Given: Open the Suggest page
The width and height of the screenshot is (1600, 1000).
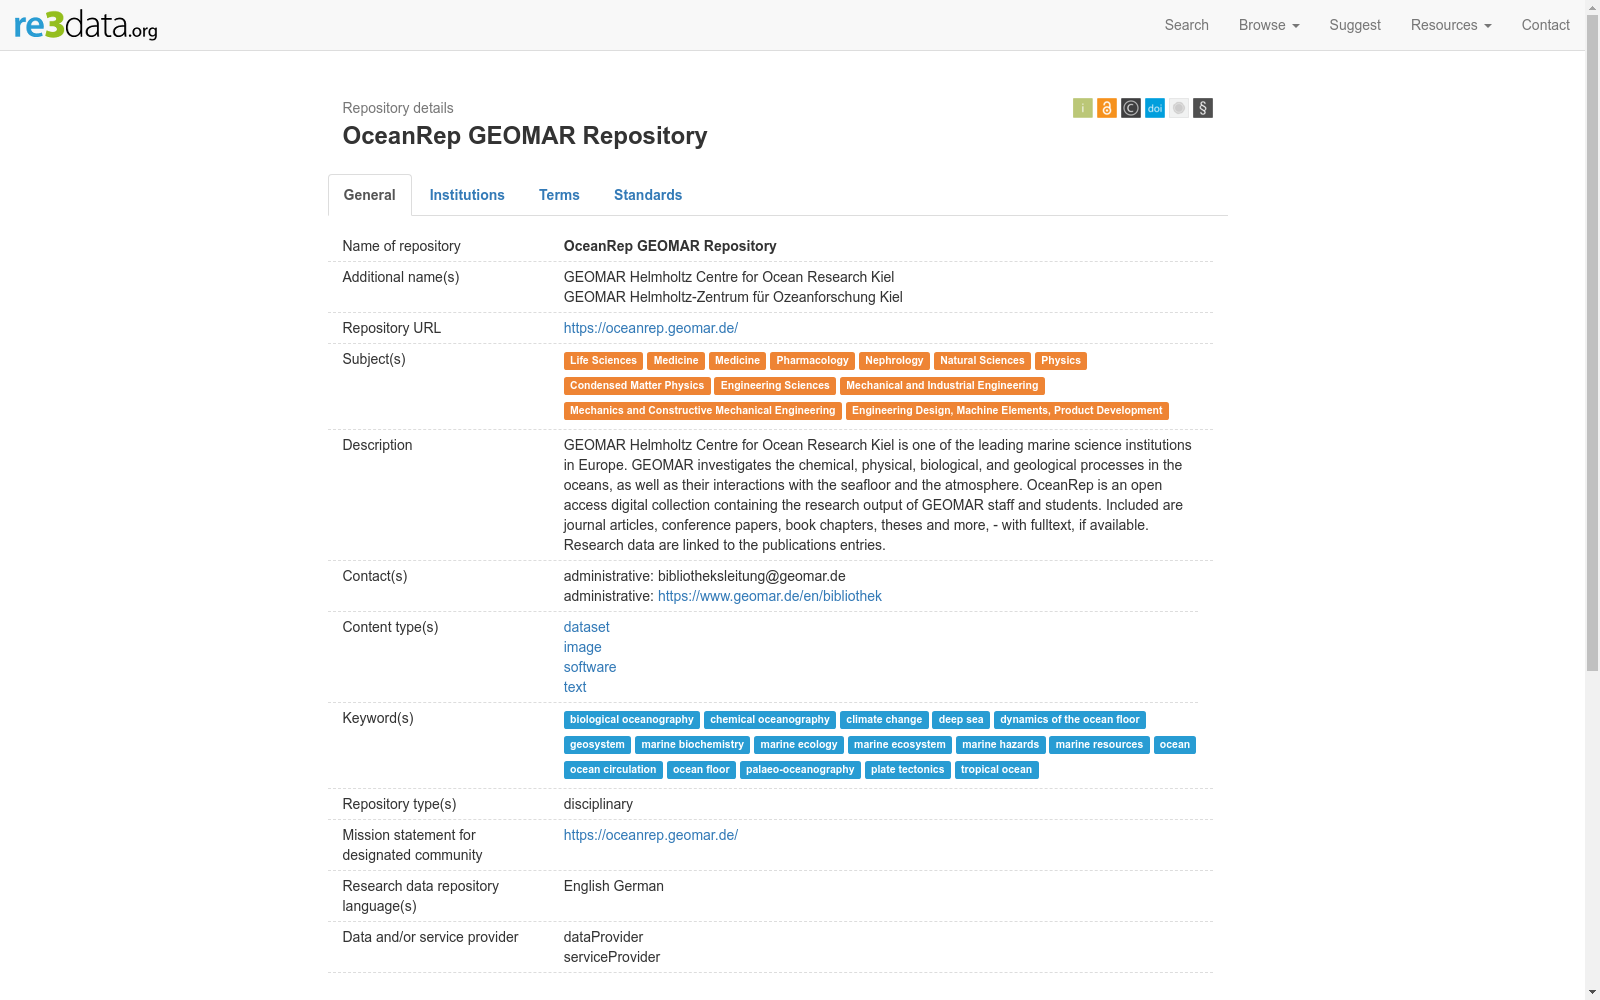Looking at the screenshot, I should point(1355,25).
